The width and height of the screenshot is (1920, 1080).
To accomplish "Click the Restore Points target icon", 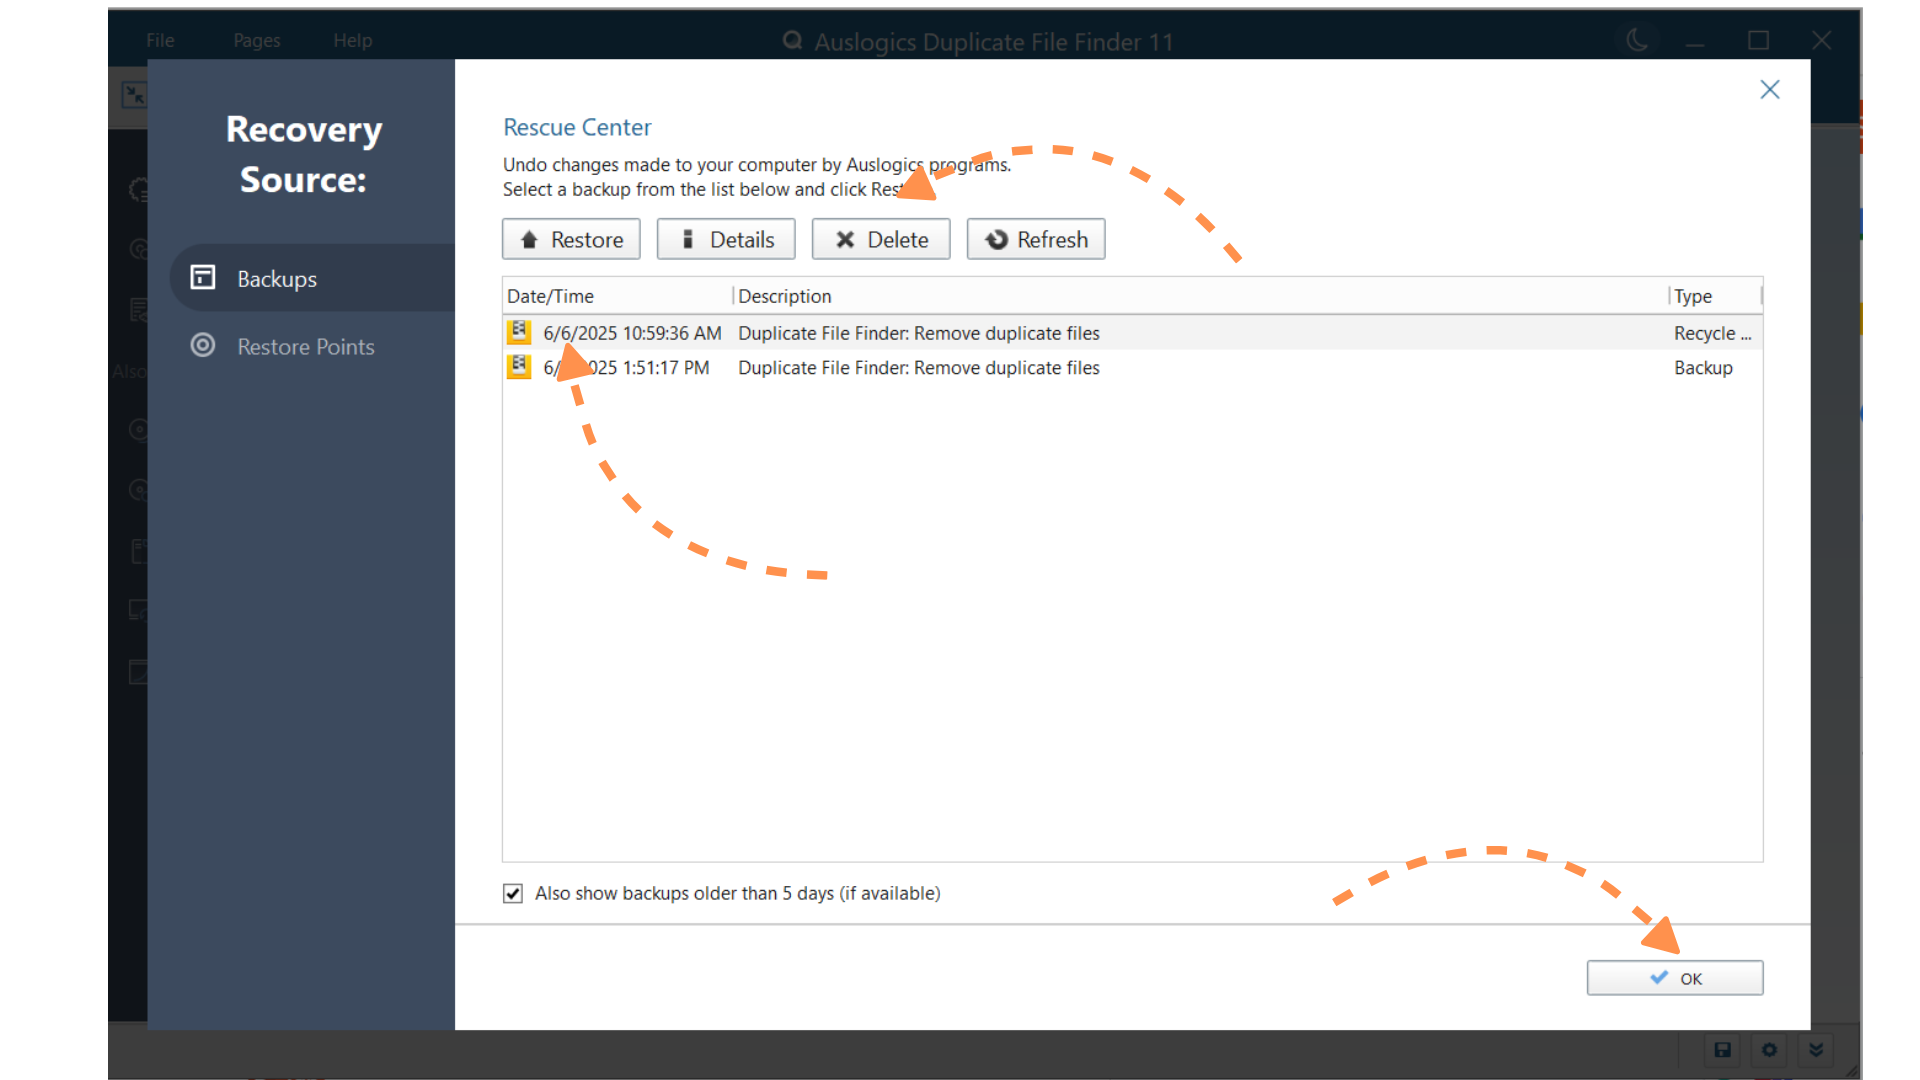I will point(203,346).
